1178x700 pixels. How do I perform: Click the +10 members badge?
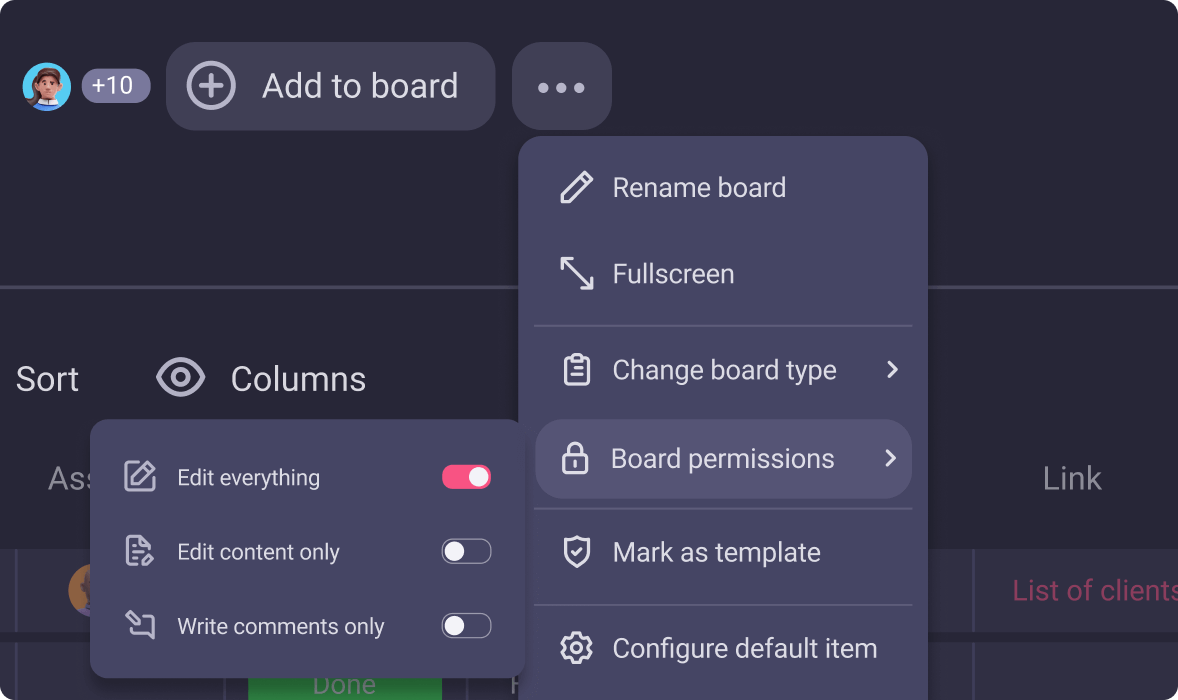[116, 86]
